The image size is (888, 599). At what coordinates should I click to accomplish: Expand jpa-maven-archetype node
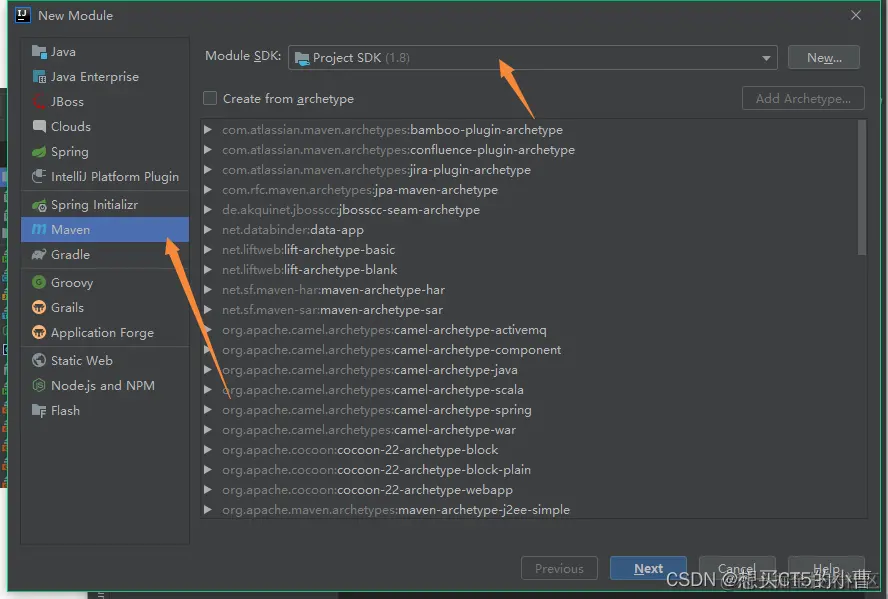tap(208, 190)
